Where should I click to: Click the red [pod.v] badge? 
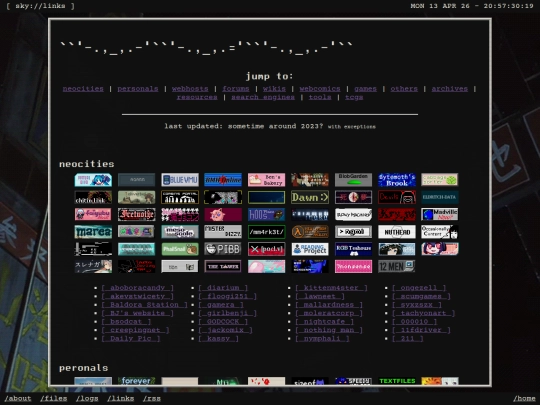pos(267,249)
